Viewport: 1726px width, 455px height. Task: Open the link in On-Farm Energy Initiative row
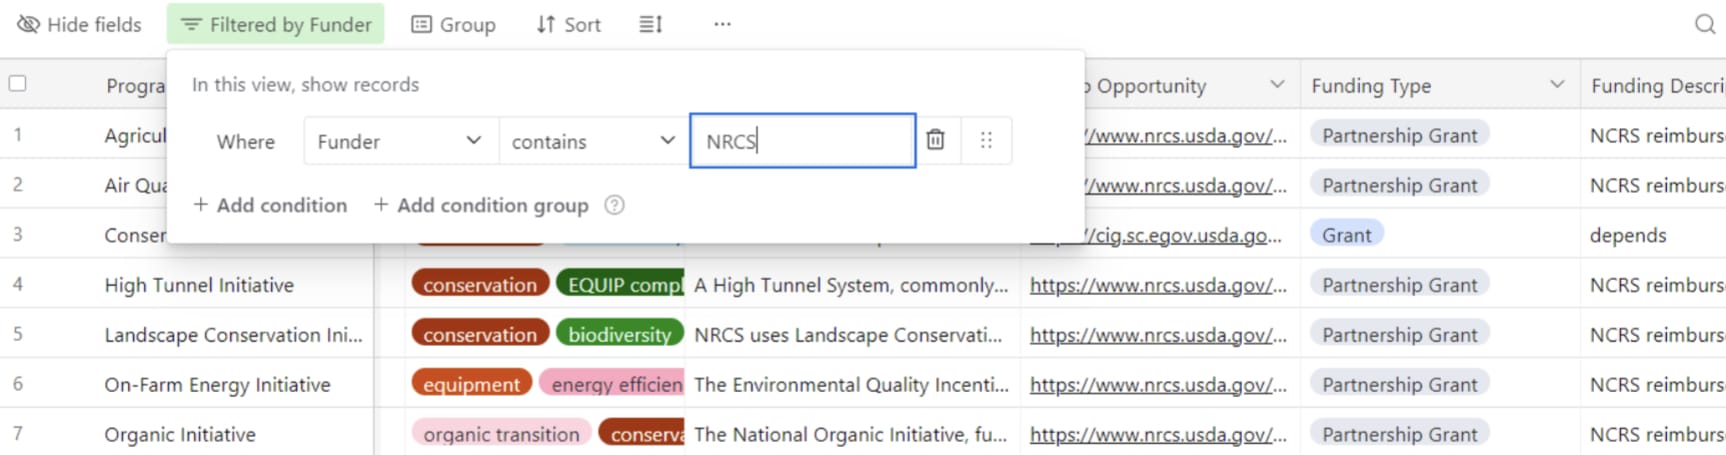tap(1158, 386)
